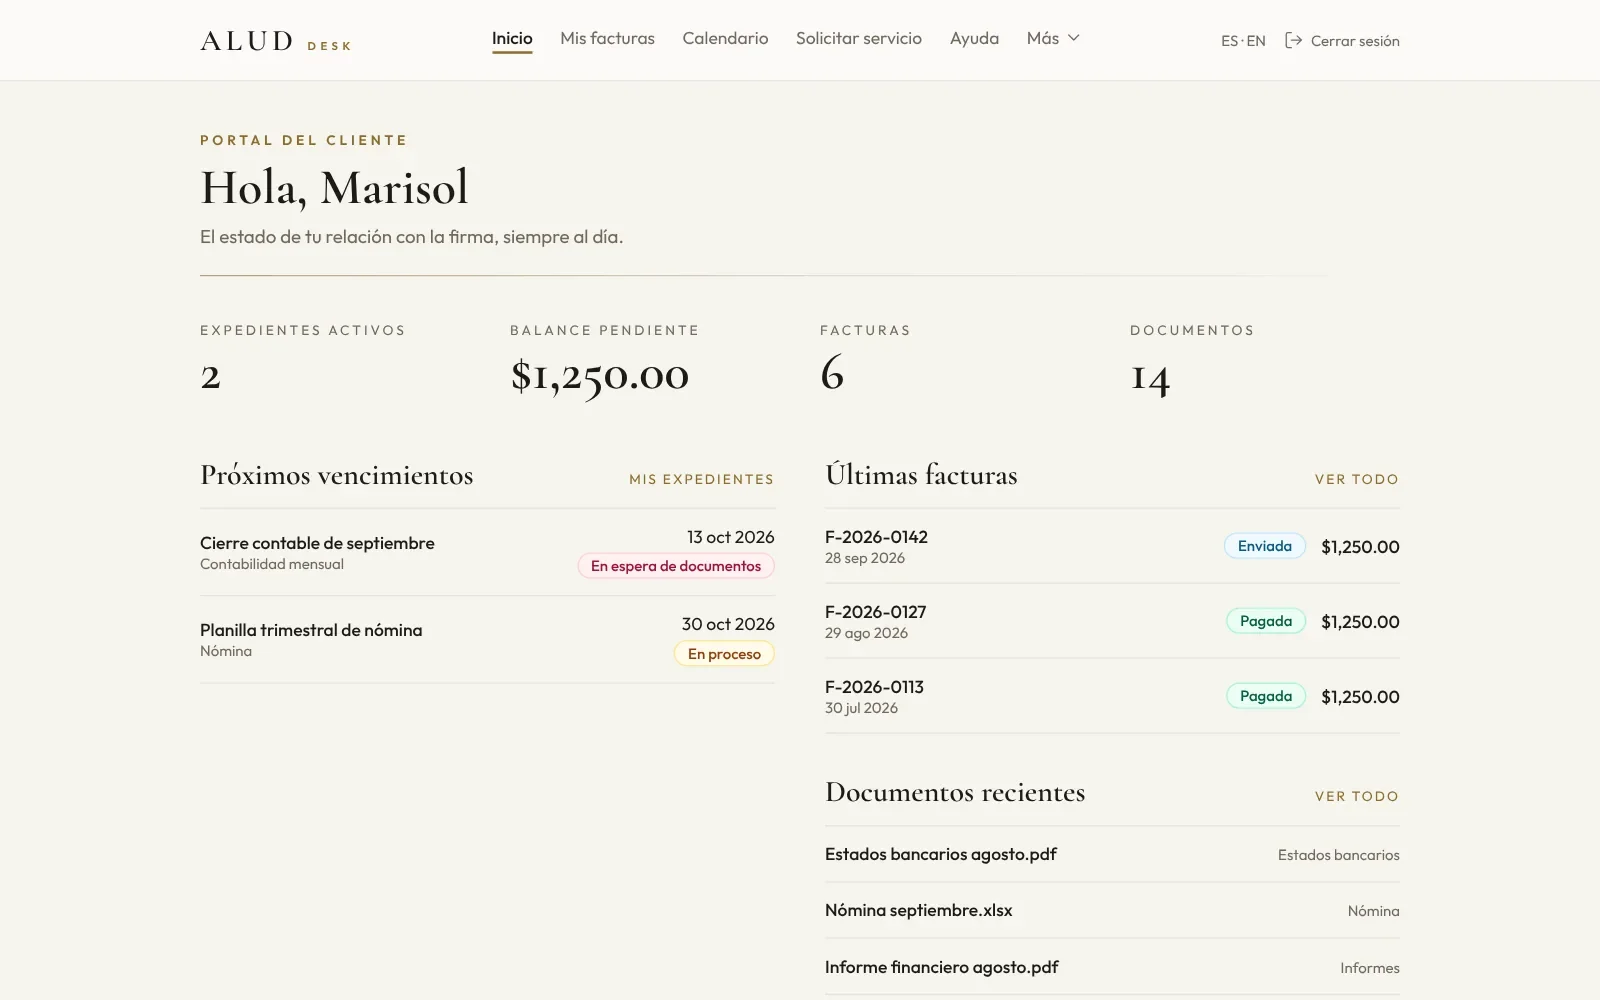Click VER TODO beside Documentos recientes
The height and width of the screenshot is (1000, 1600).
click(x=1356, y=796)
